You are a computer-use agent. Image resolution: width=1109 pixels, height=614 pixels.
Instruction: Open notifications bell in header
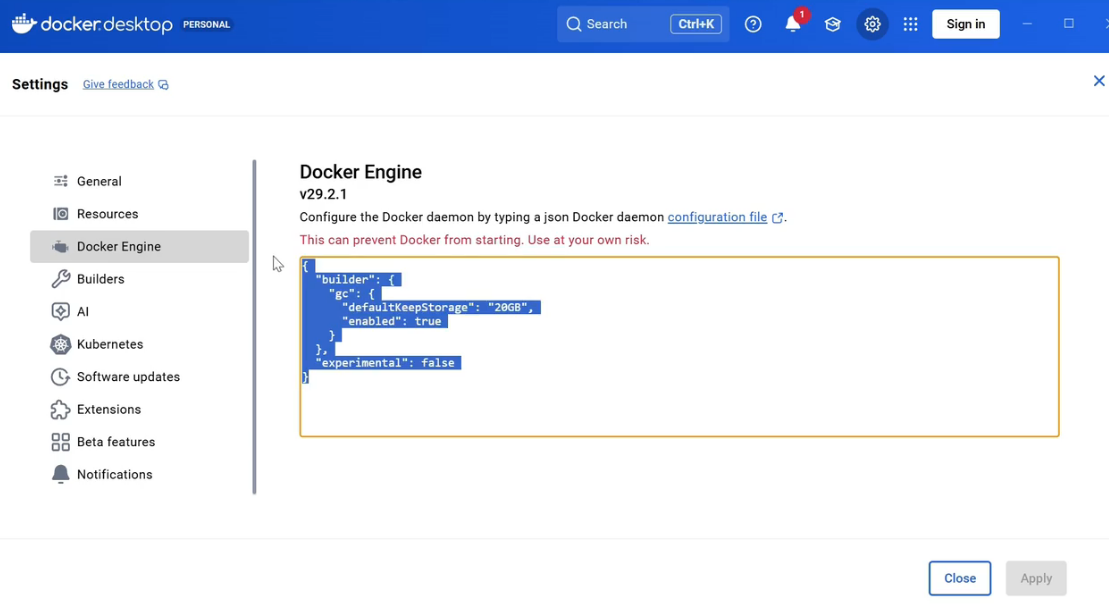coord(793,24)
